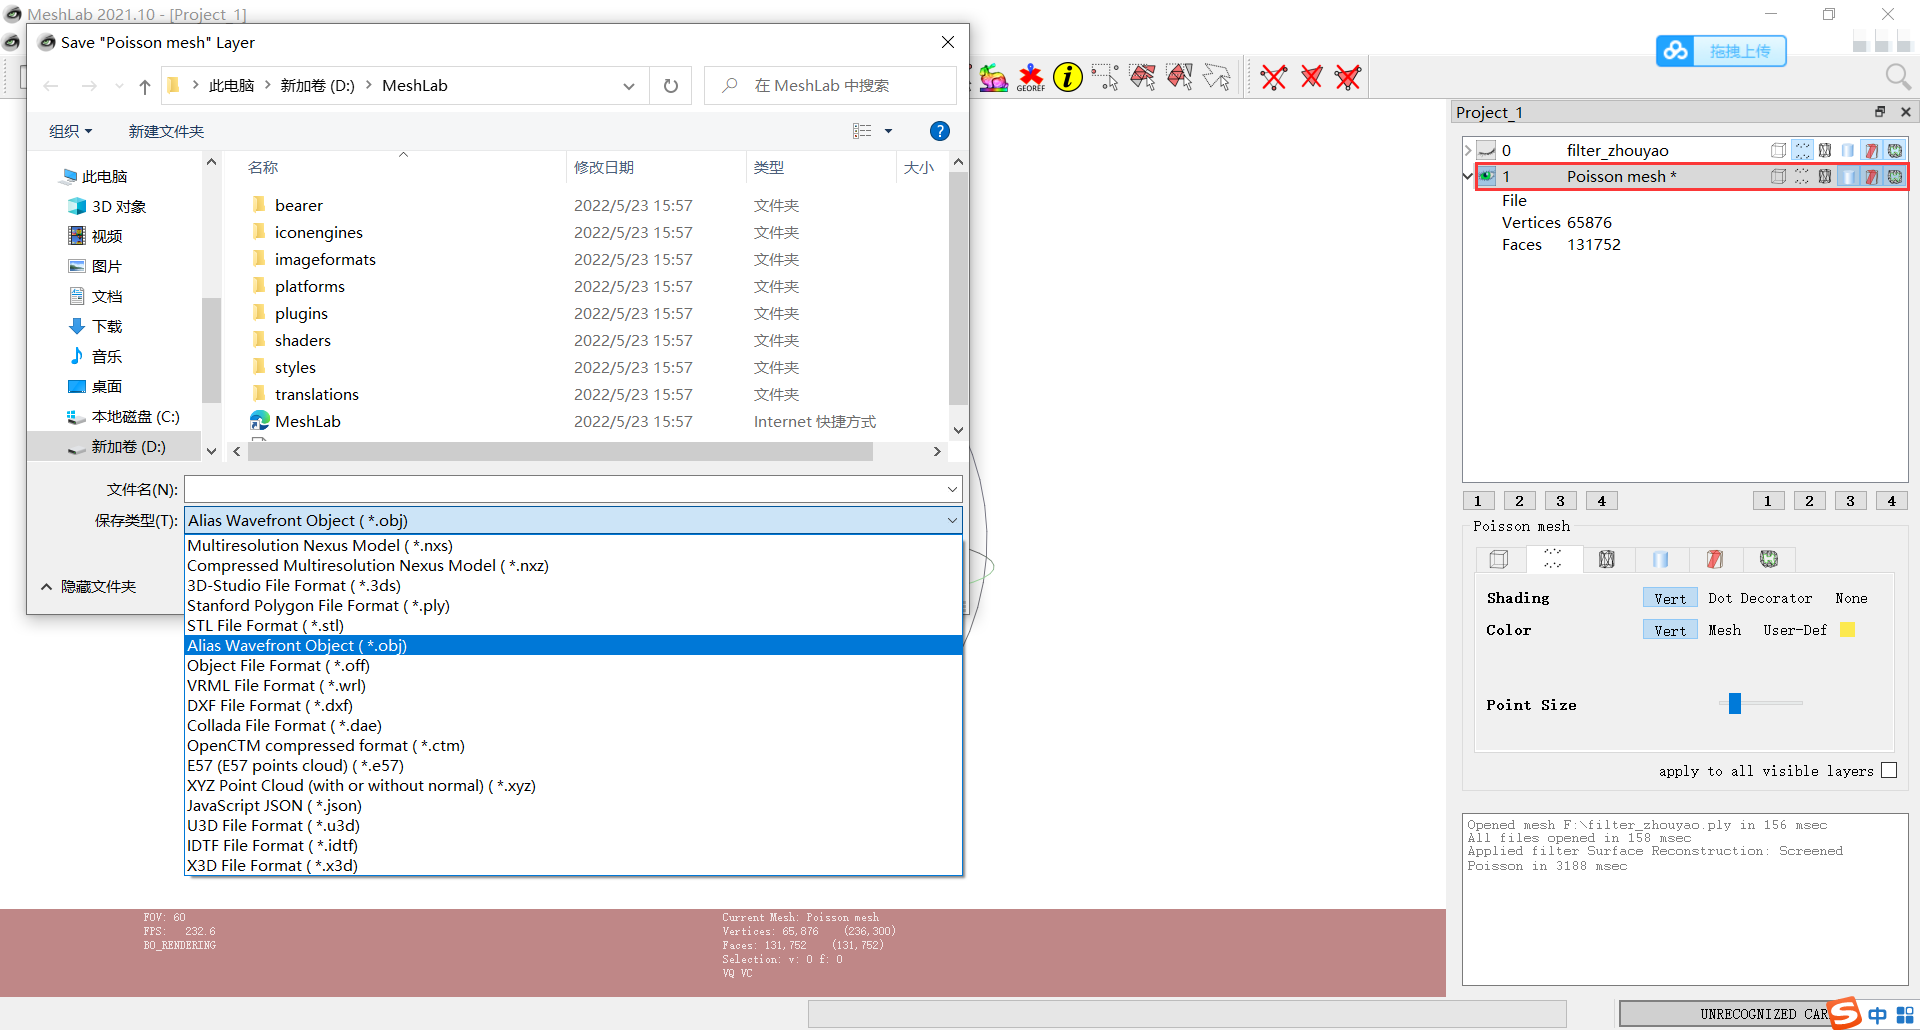Set Shading to Dot Decorator
Image resolution: width=1920 pixels, height=1030 pixels.
[x=1760, y=598]
